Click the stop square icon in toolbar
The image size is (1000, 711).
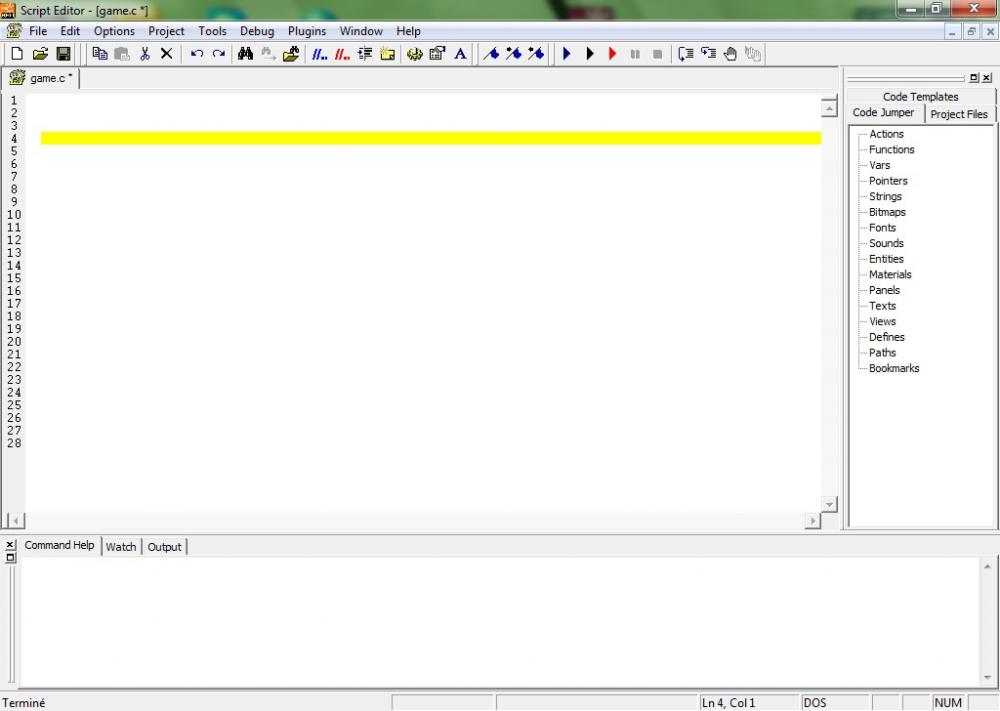point(658,54)
